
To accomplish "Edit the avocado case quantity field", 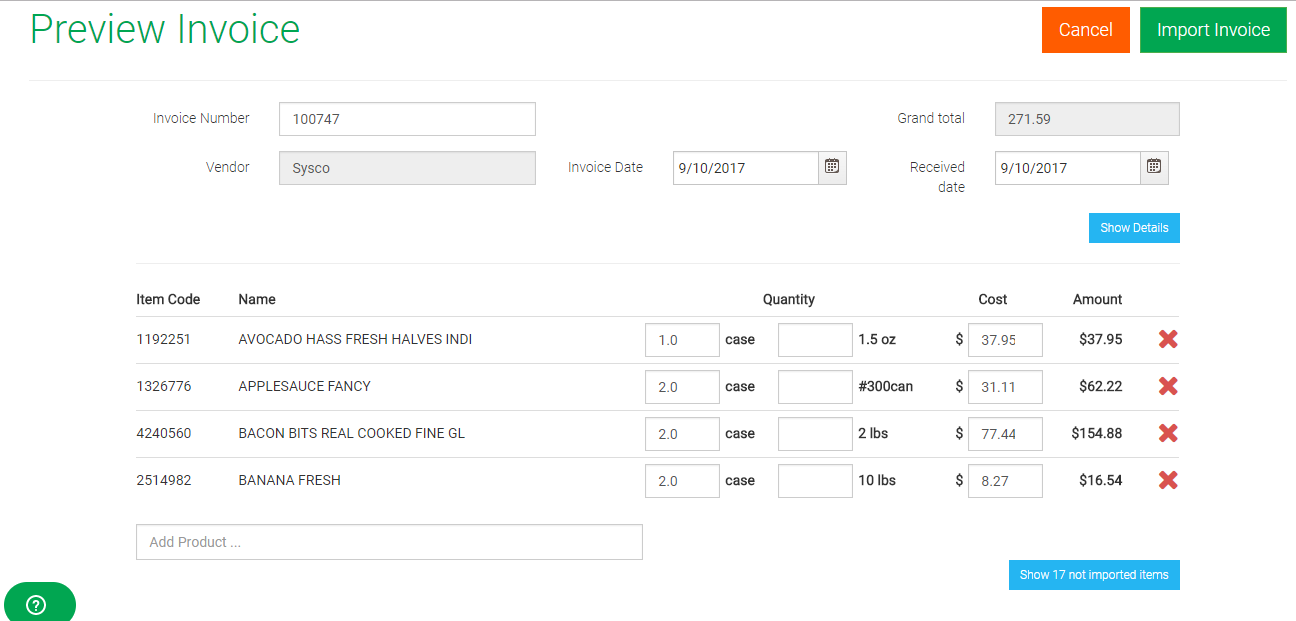I will pos(682,340).
